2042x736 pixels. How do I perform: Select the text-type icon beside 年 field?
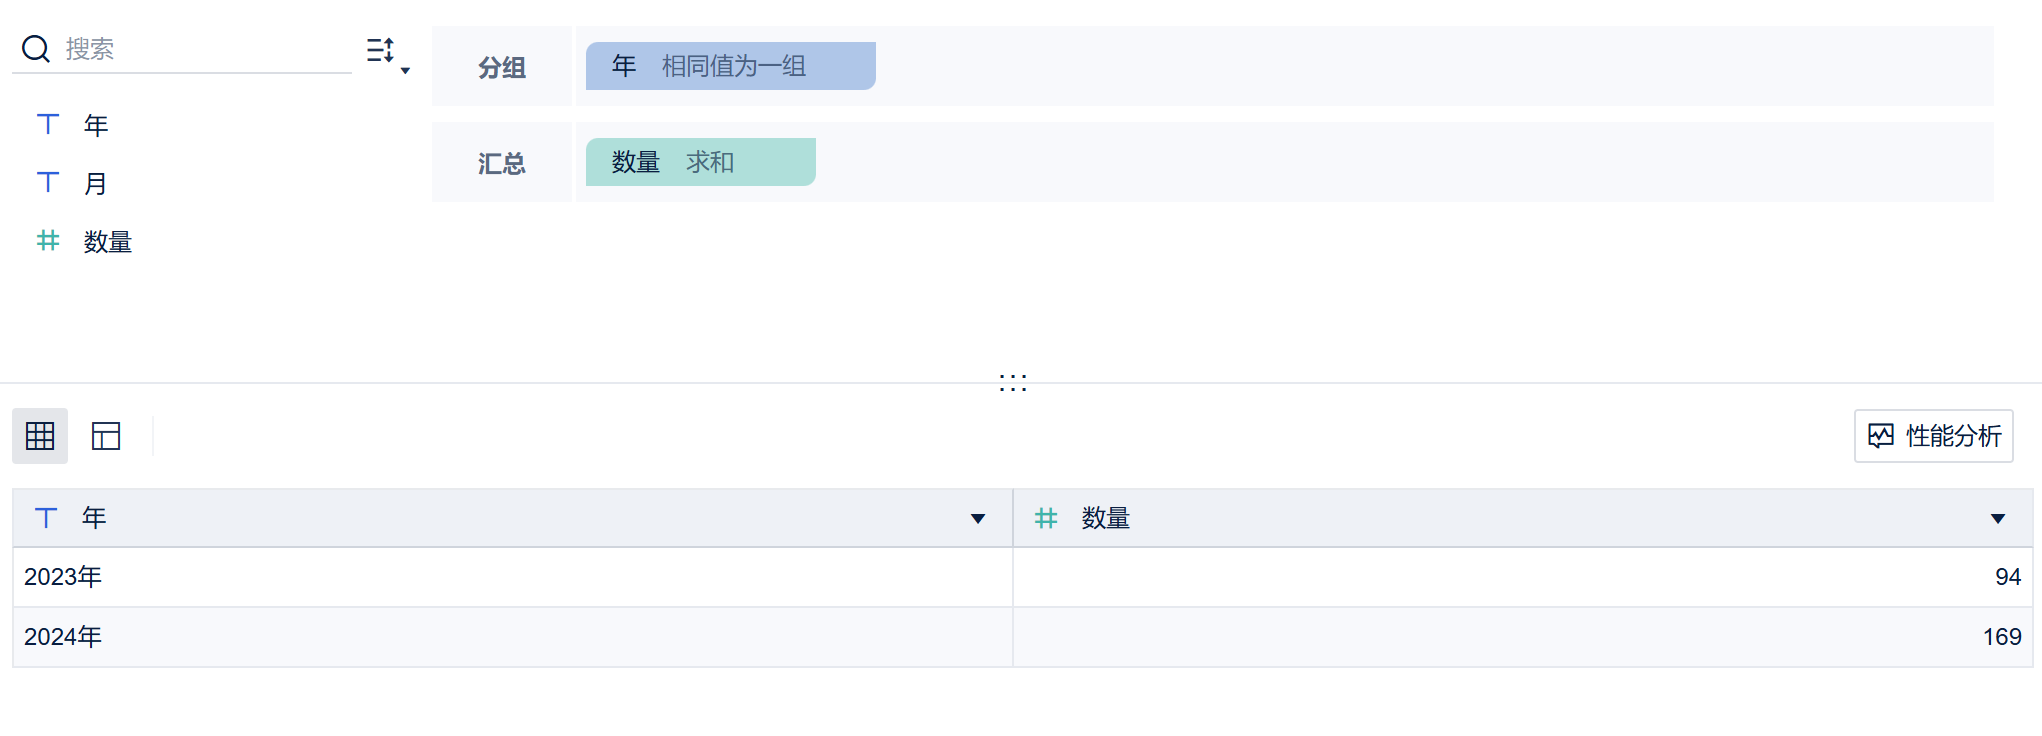pos(48,124)
